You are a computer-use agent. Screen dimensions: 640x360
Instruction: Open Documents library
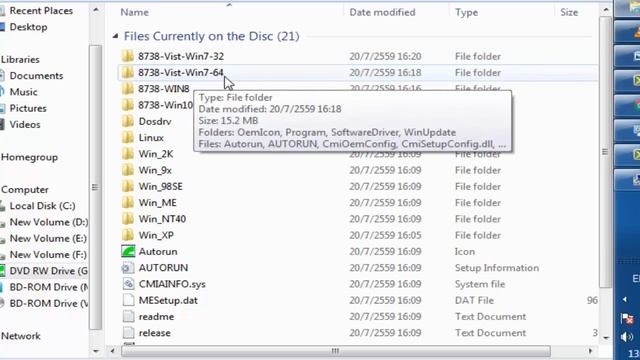36,76
